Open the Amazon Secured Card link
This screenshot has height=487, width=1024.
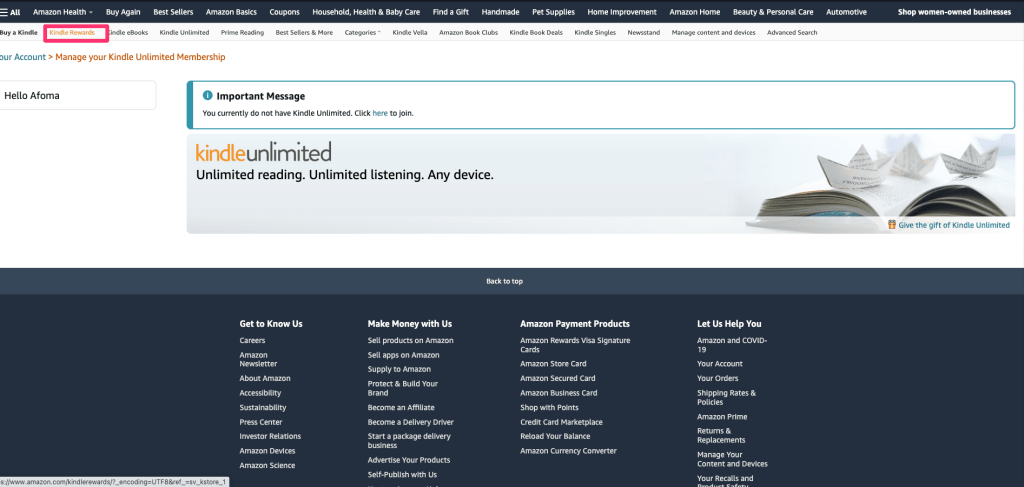pos(558,379)
